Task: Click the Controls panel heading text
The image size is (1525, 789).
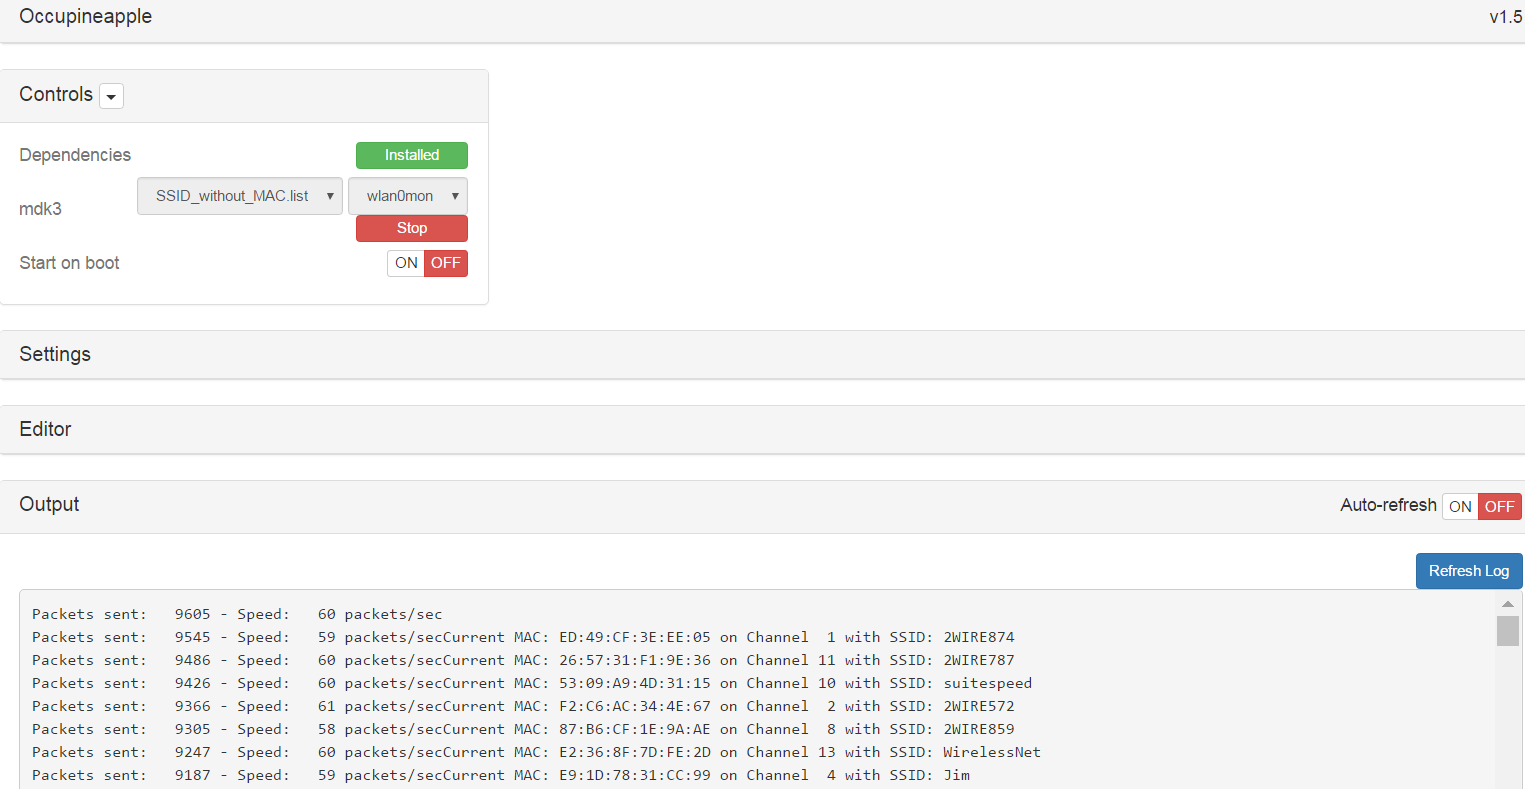Action: pyautogui.click(x=56, y=95)
